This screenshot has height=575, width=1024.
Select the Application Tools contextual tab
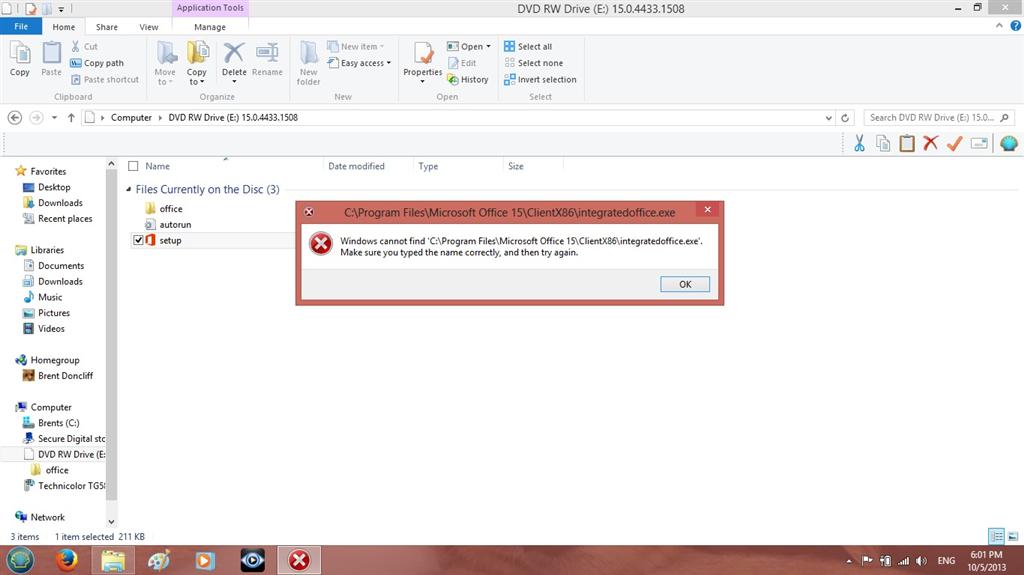[x=210, y=8]
